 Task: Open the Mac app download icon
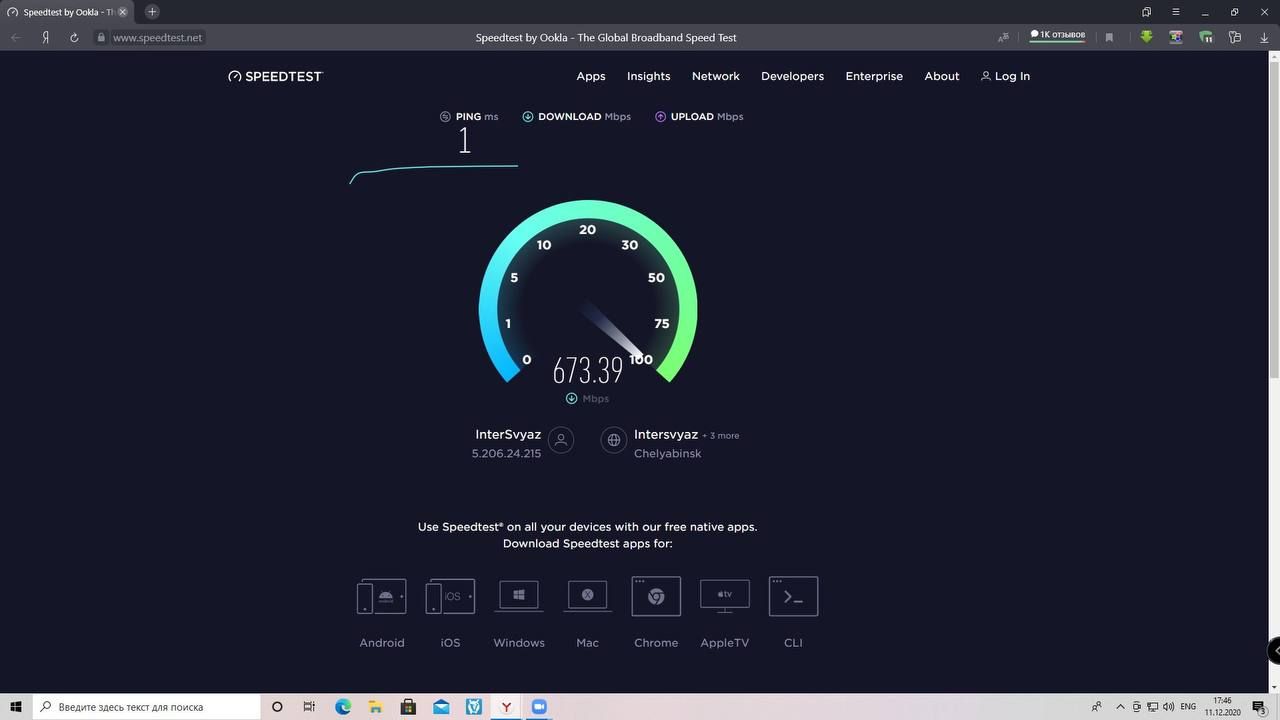588,596
